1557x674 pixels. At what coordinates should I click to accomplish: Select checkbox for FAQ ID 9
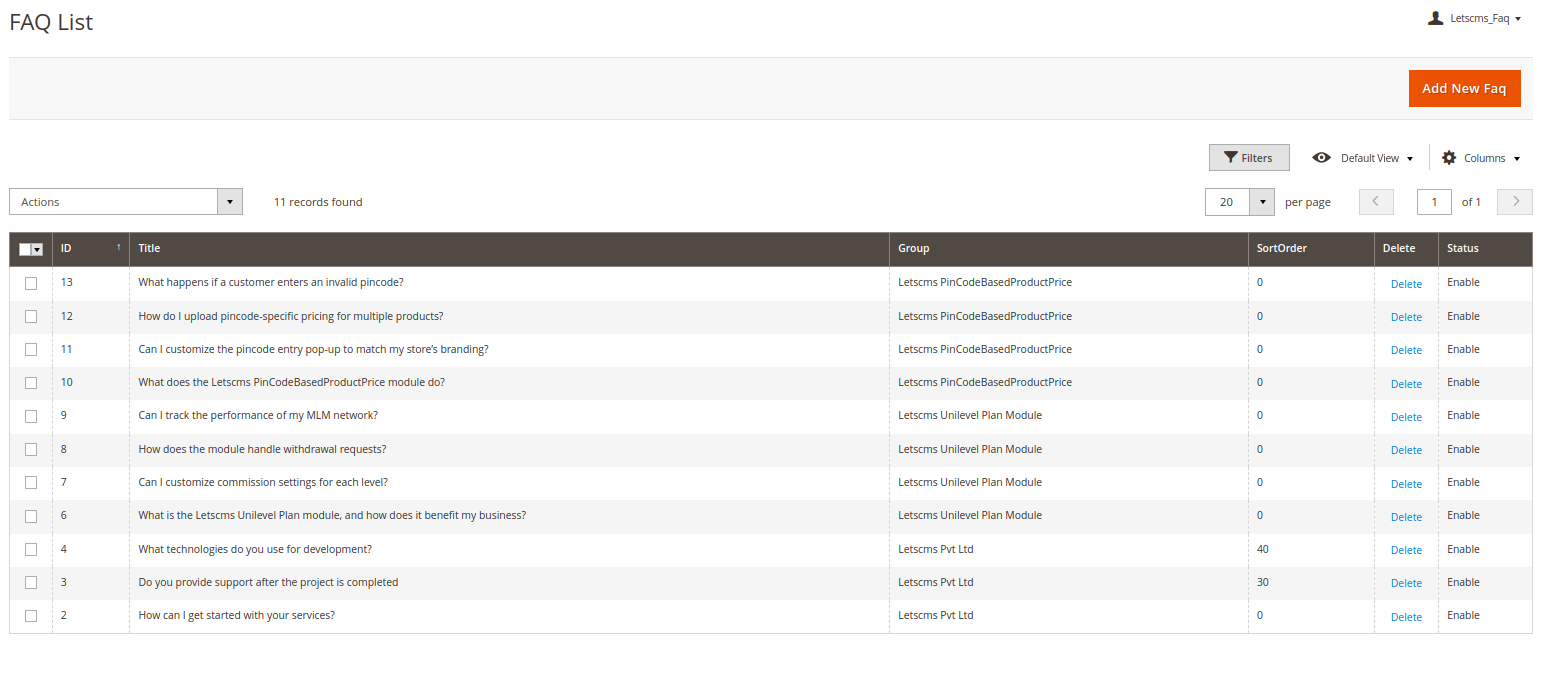[31, 416]
